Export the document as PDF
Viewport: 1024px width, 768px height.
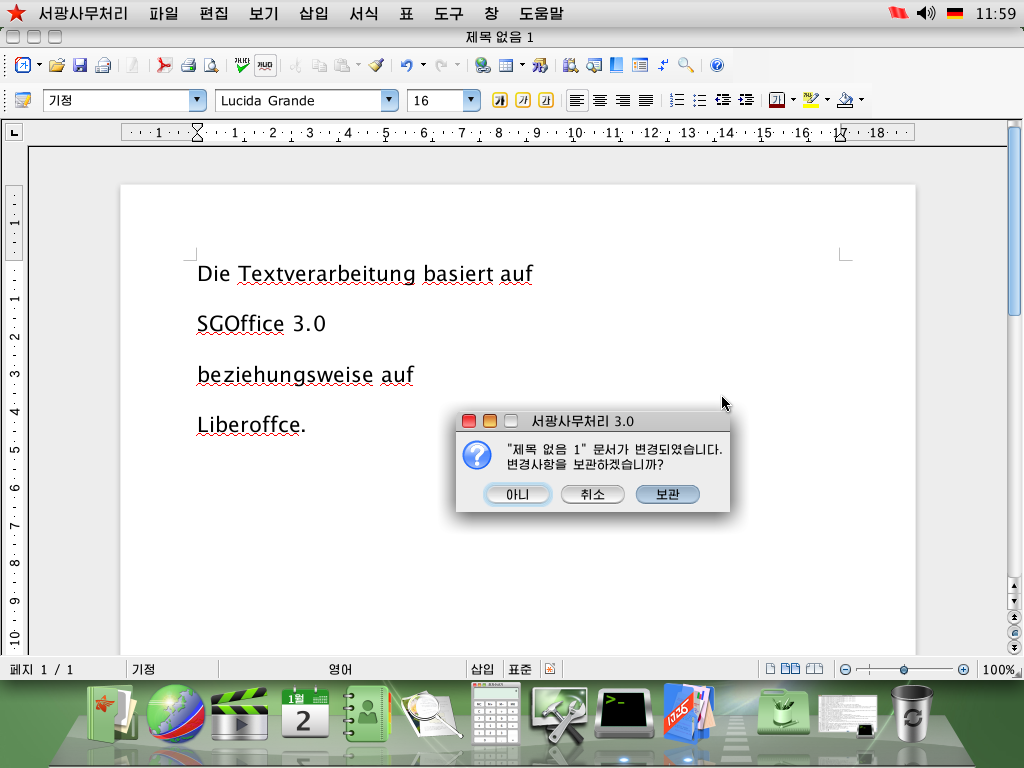(x=162, y=64)
